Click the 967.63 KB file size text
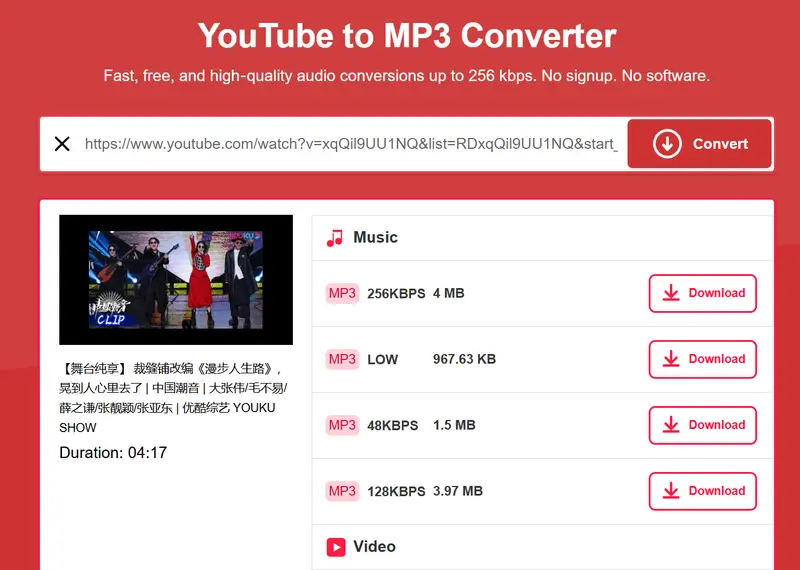 (464, 359)
